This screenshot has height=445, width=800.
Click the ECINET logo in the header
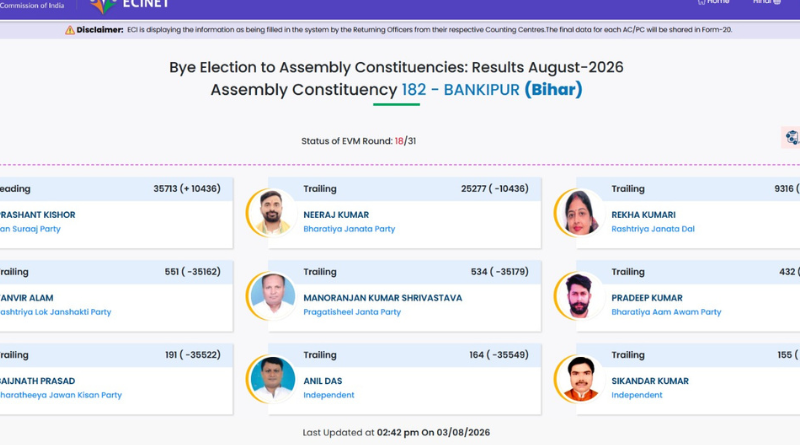(x=129, y=5)
